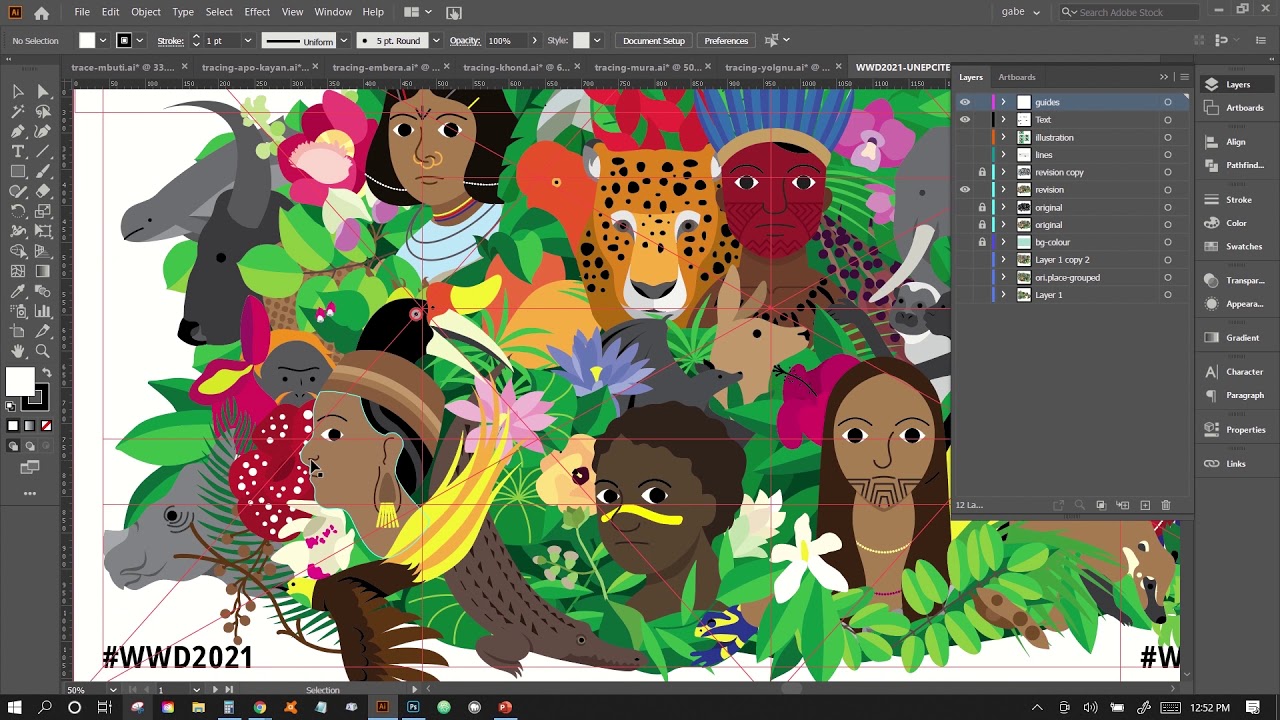Screen dimensions: 1280x720
Task: Open the stroke weight 1 pt dropdown
Action: coord(247,41)
